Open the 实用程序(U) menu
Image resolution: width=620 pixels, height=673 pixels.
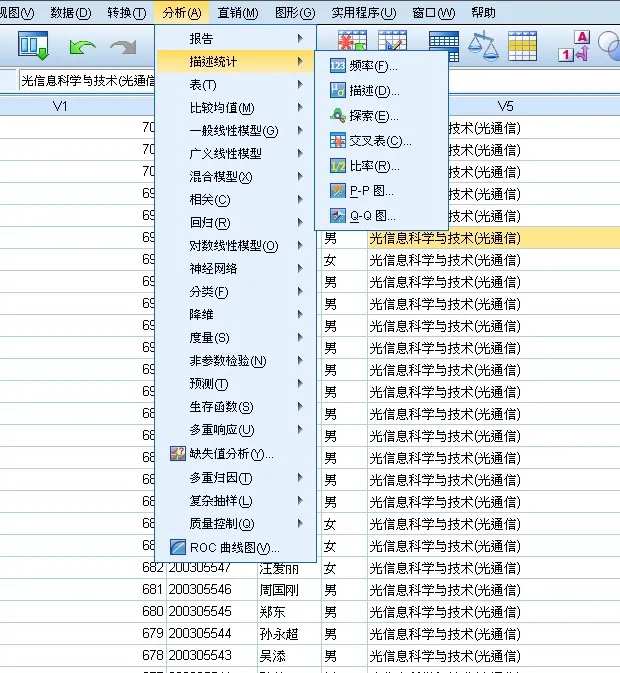[x=363, y=13]
